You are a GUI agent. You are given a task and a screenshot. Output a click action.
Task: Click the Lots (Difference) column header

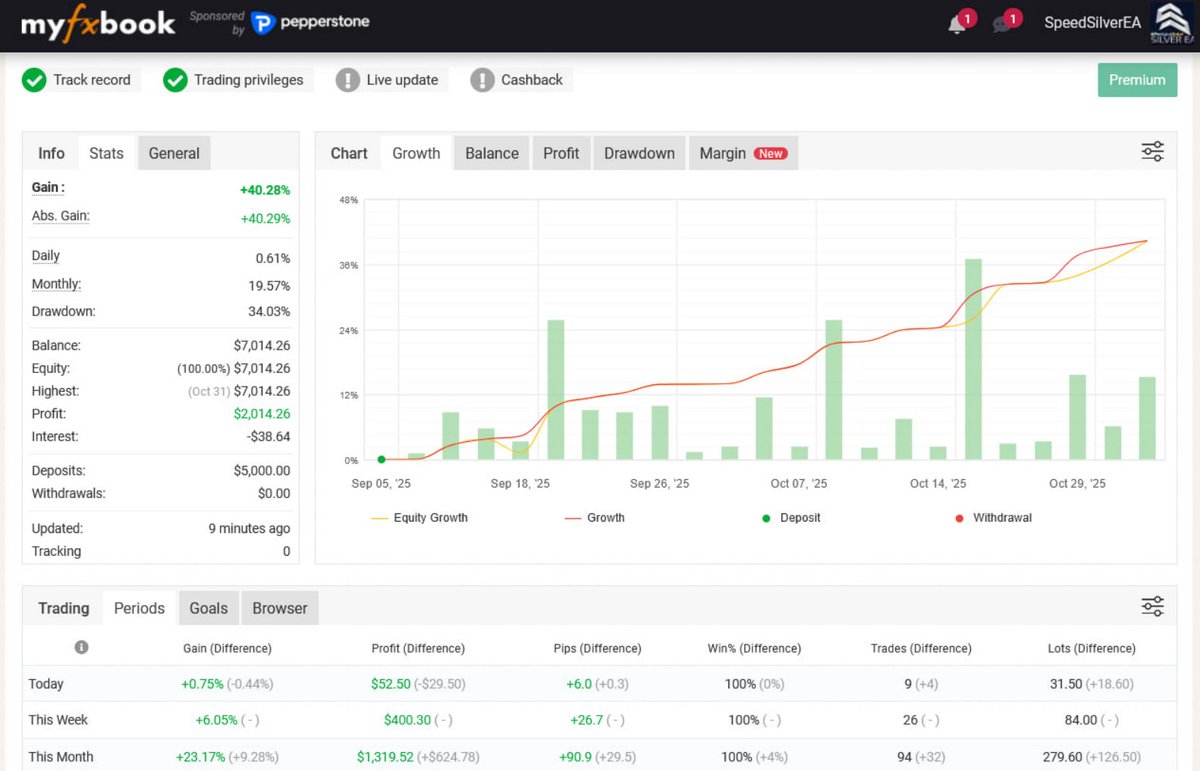1092,648
